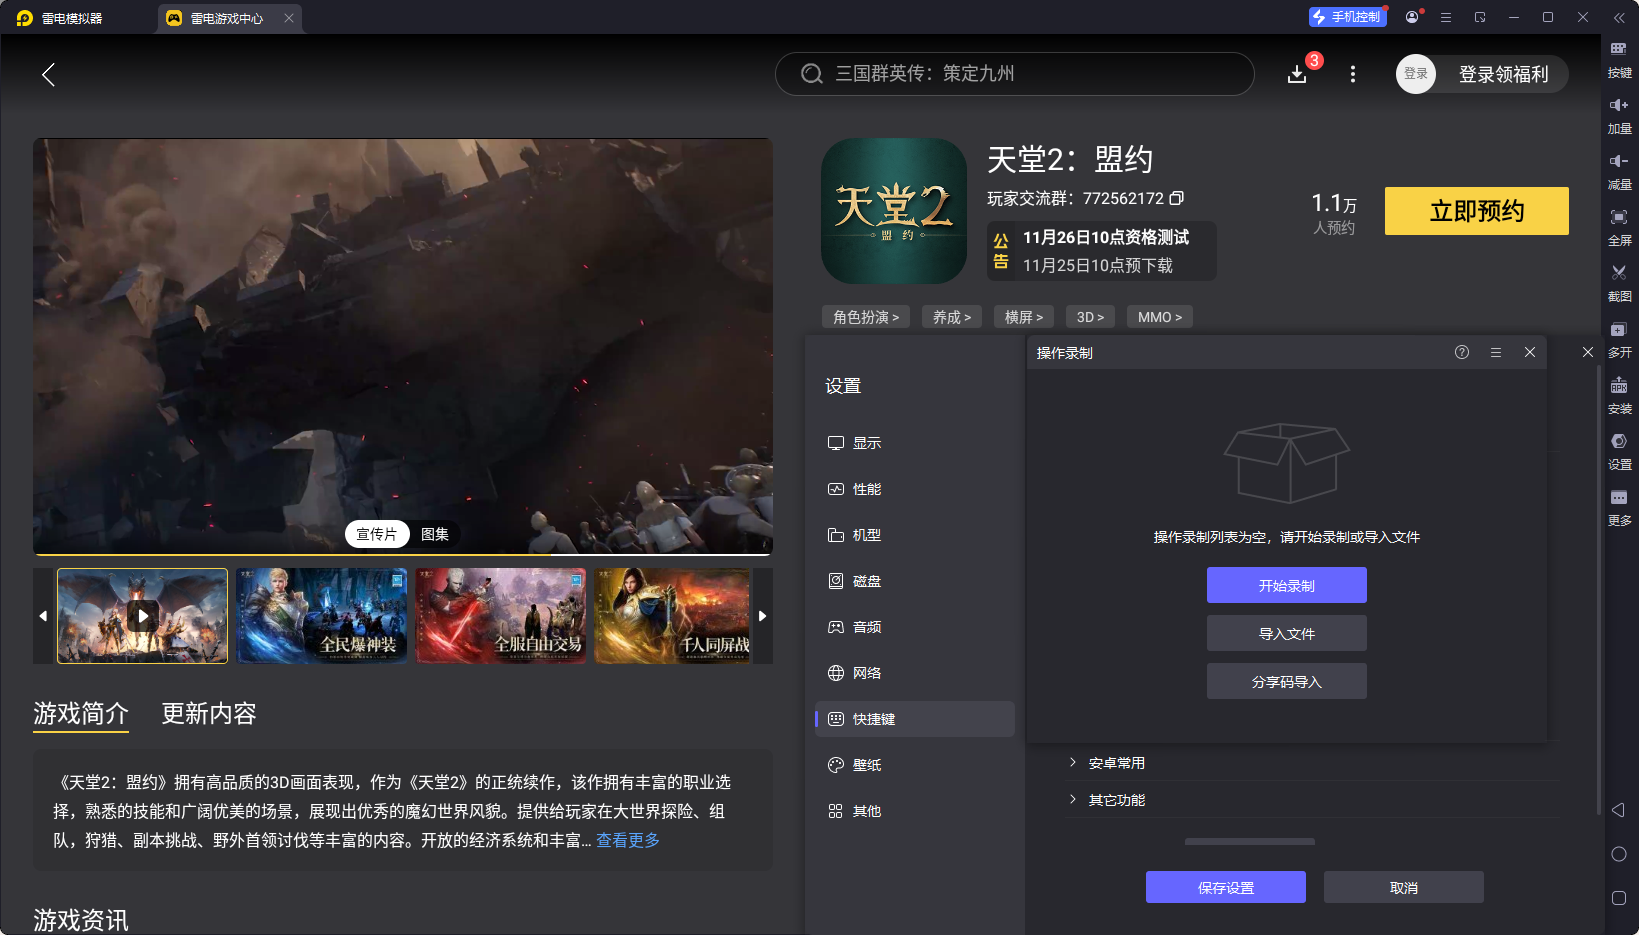Open the download manager icon with badge 3
1639x935 pixels.
click(x=1297, y=73)
